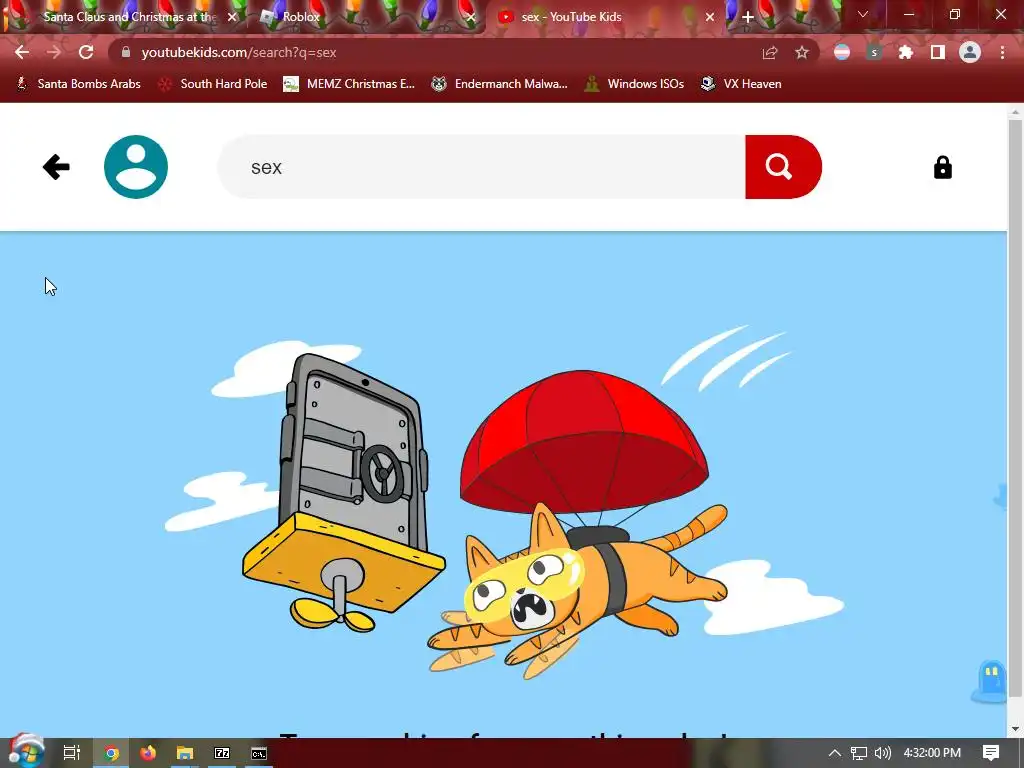Screen dimensions: 1024x768
Task: Open 7-Zip from the taskbar
Action: pyautogui.click(x=222, y=753)
